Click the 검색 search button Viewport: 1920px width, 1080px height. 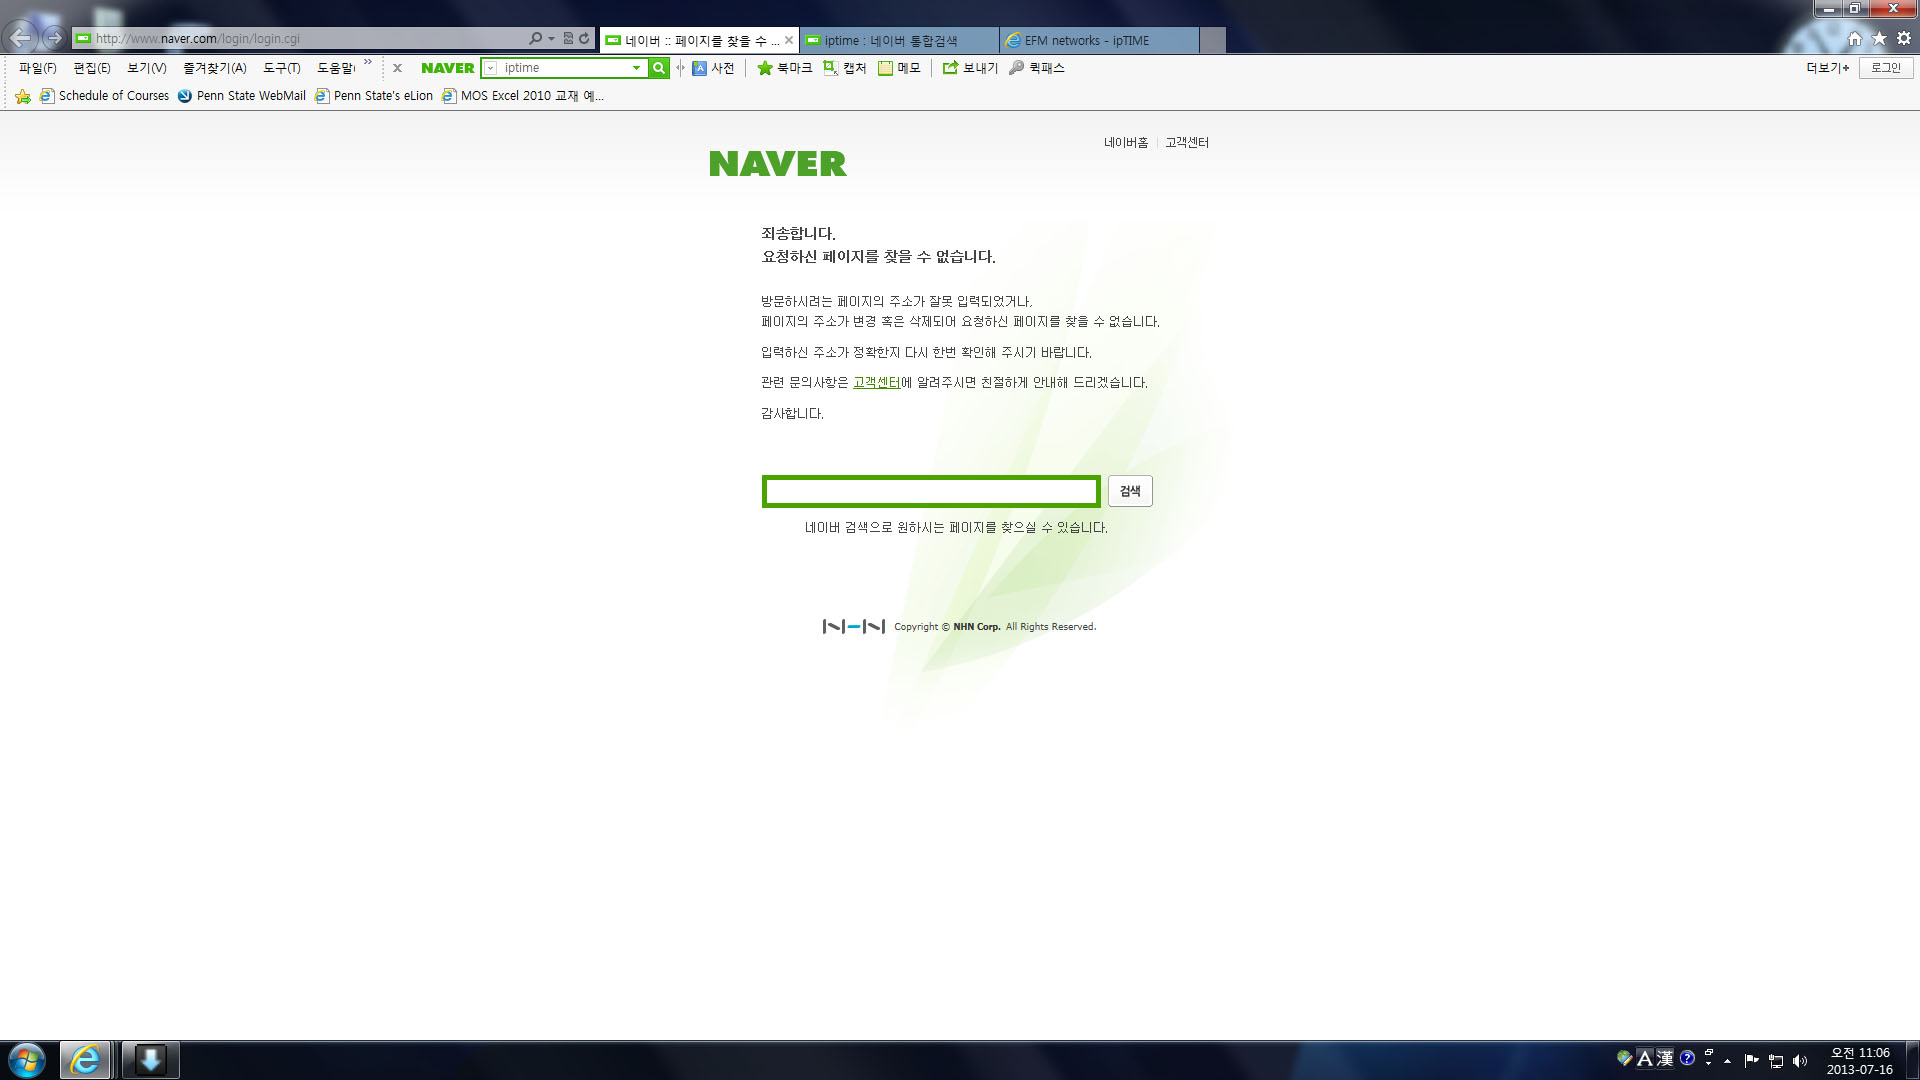(x=1130, y=491)
